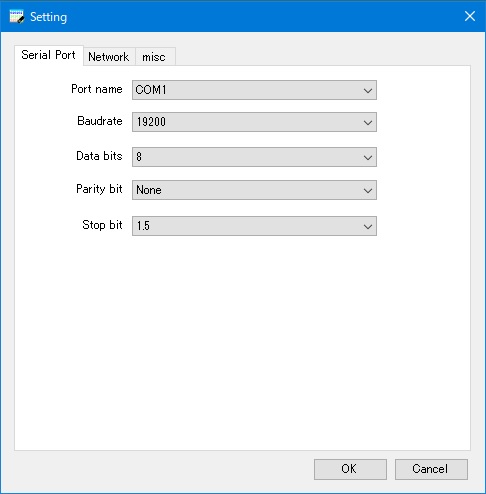Switch to the Network tab
The width and height of the screenshot is (486, 494).
pyautogui.click(x=109, y=57)
